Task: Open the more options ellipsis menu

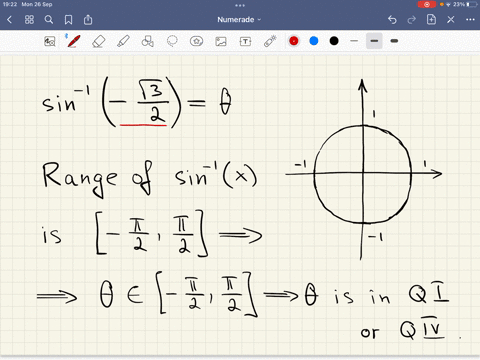Action: [470, 20]
